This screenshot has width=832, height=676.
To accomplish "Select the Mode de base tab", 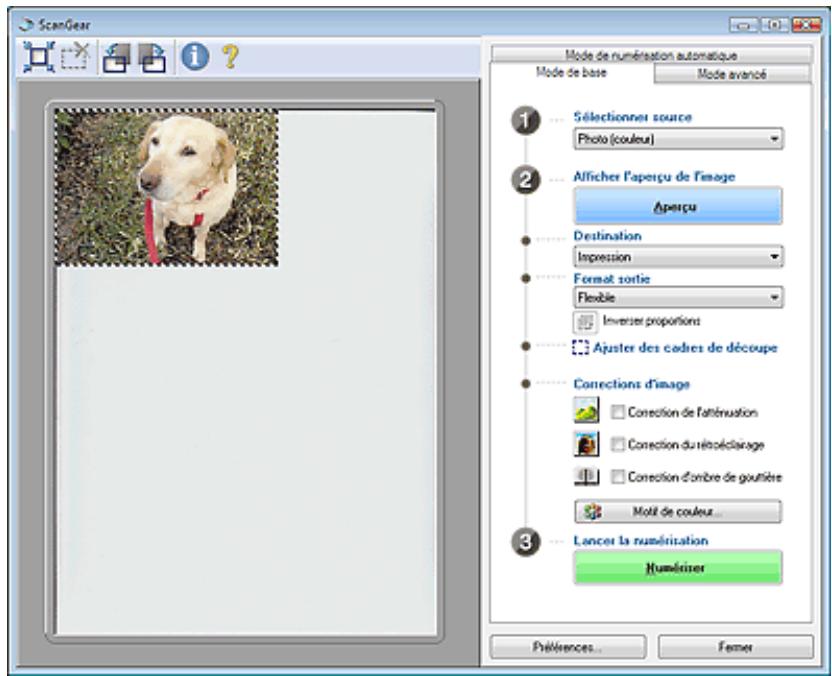I will (571, 73).
